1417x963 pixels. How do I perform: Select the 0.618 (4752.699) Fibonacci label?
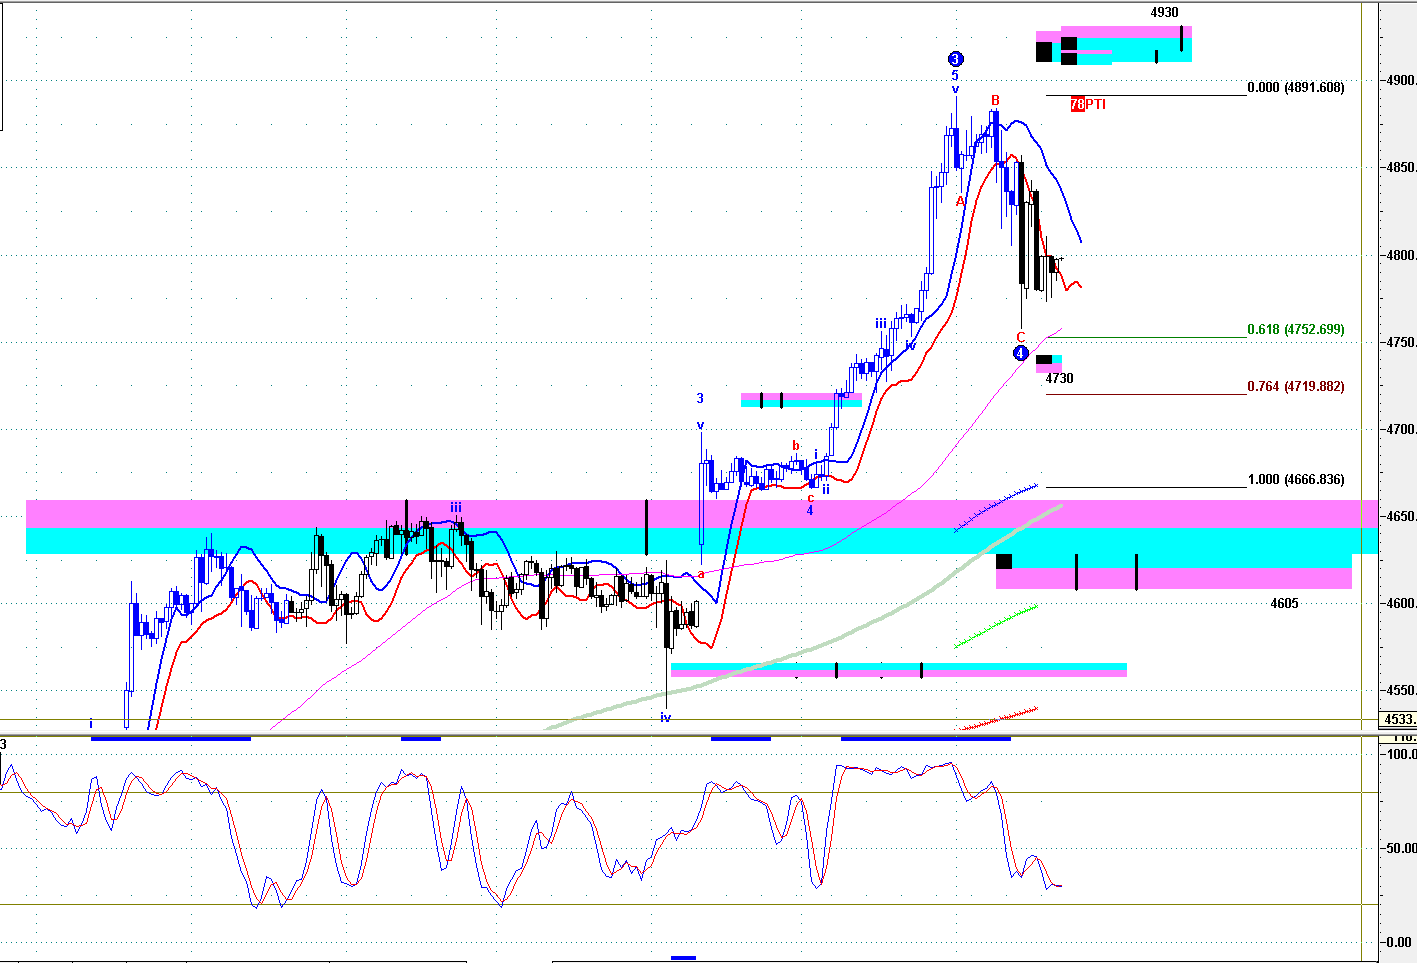(x=1295, y=329)
